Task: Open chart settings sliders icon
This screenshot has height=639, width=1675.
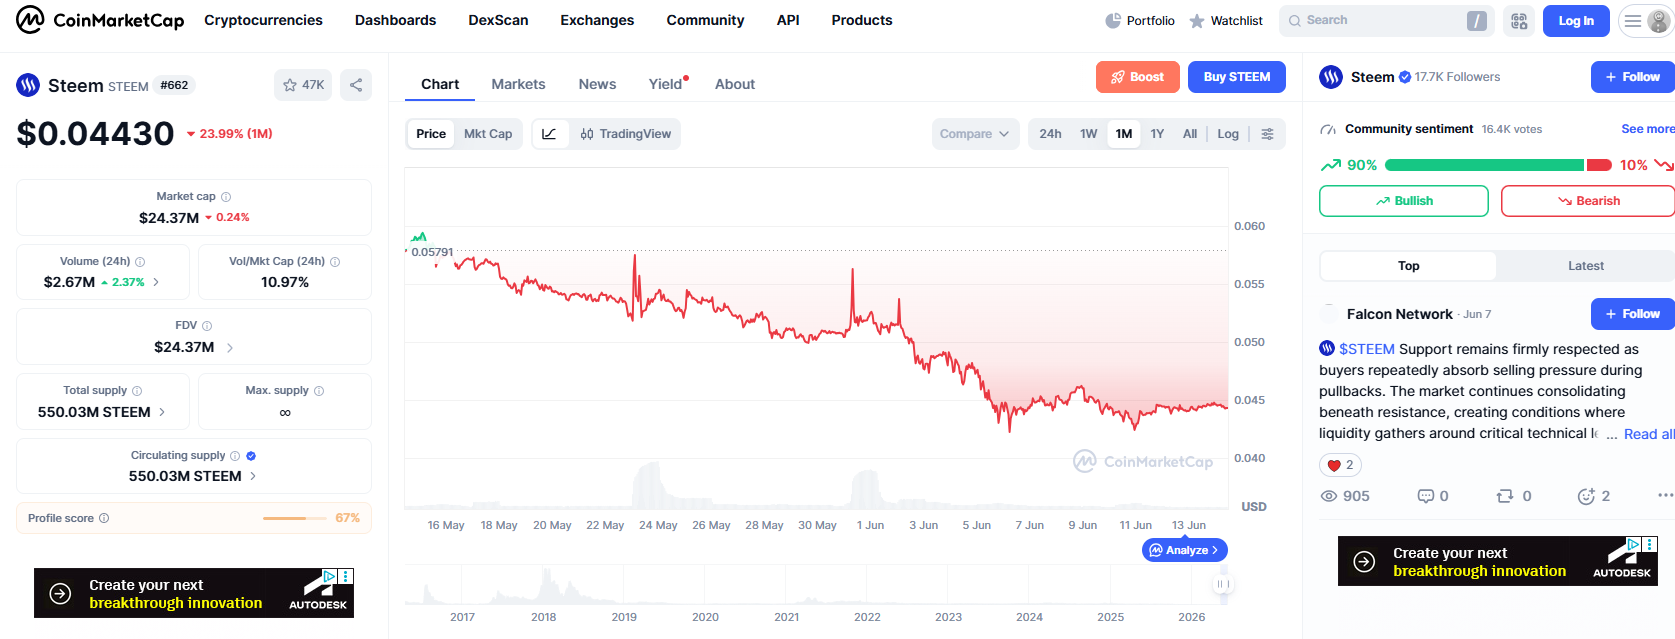Action: (x=1267, y=134)
